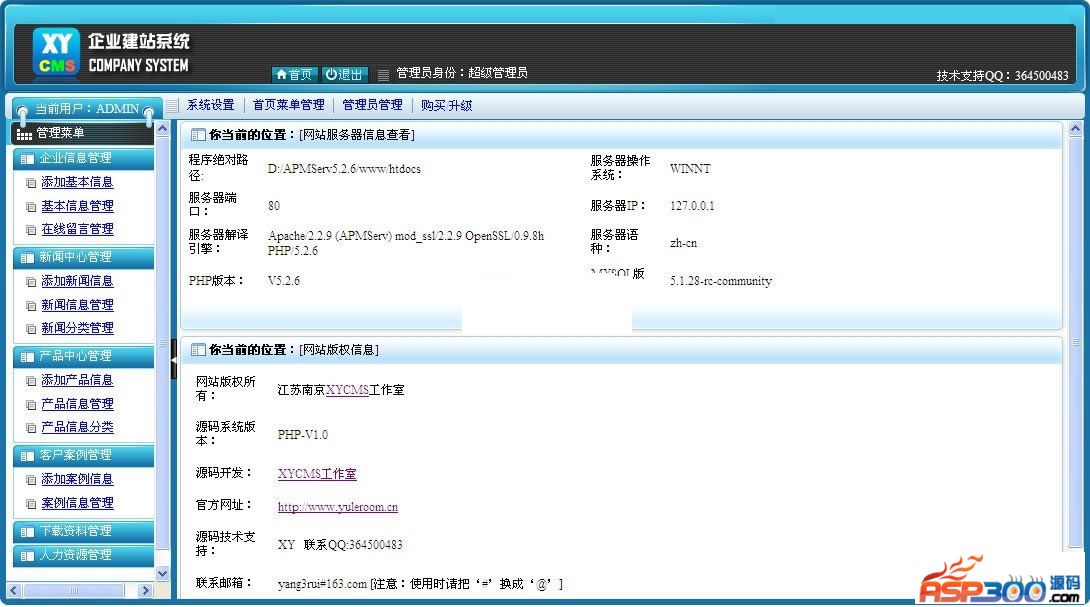
Task: Open 在线留言管理 link
Action: coord(77,229)
